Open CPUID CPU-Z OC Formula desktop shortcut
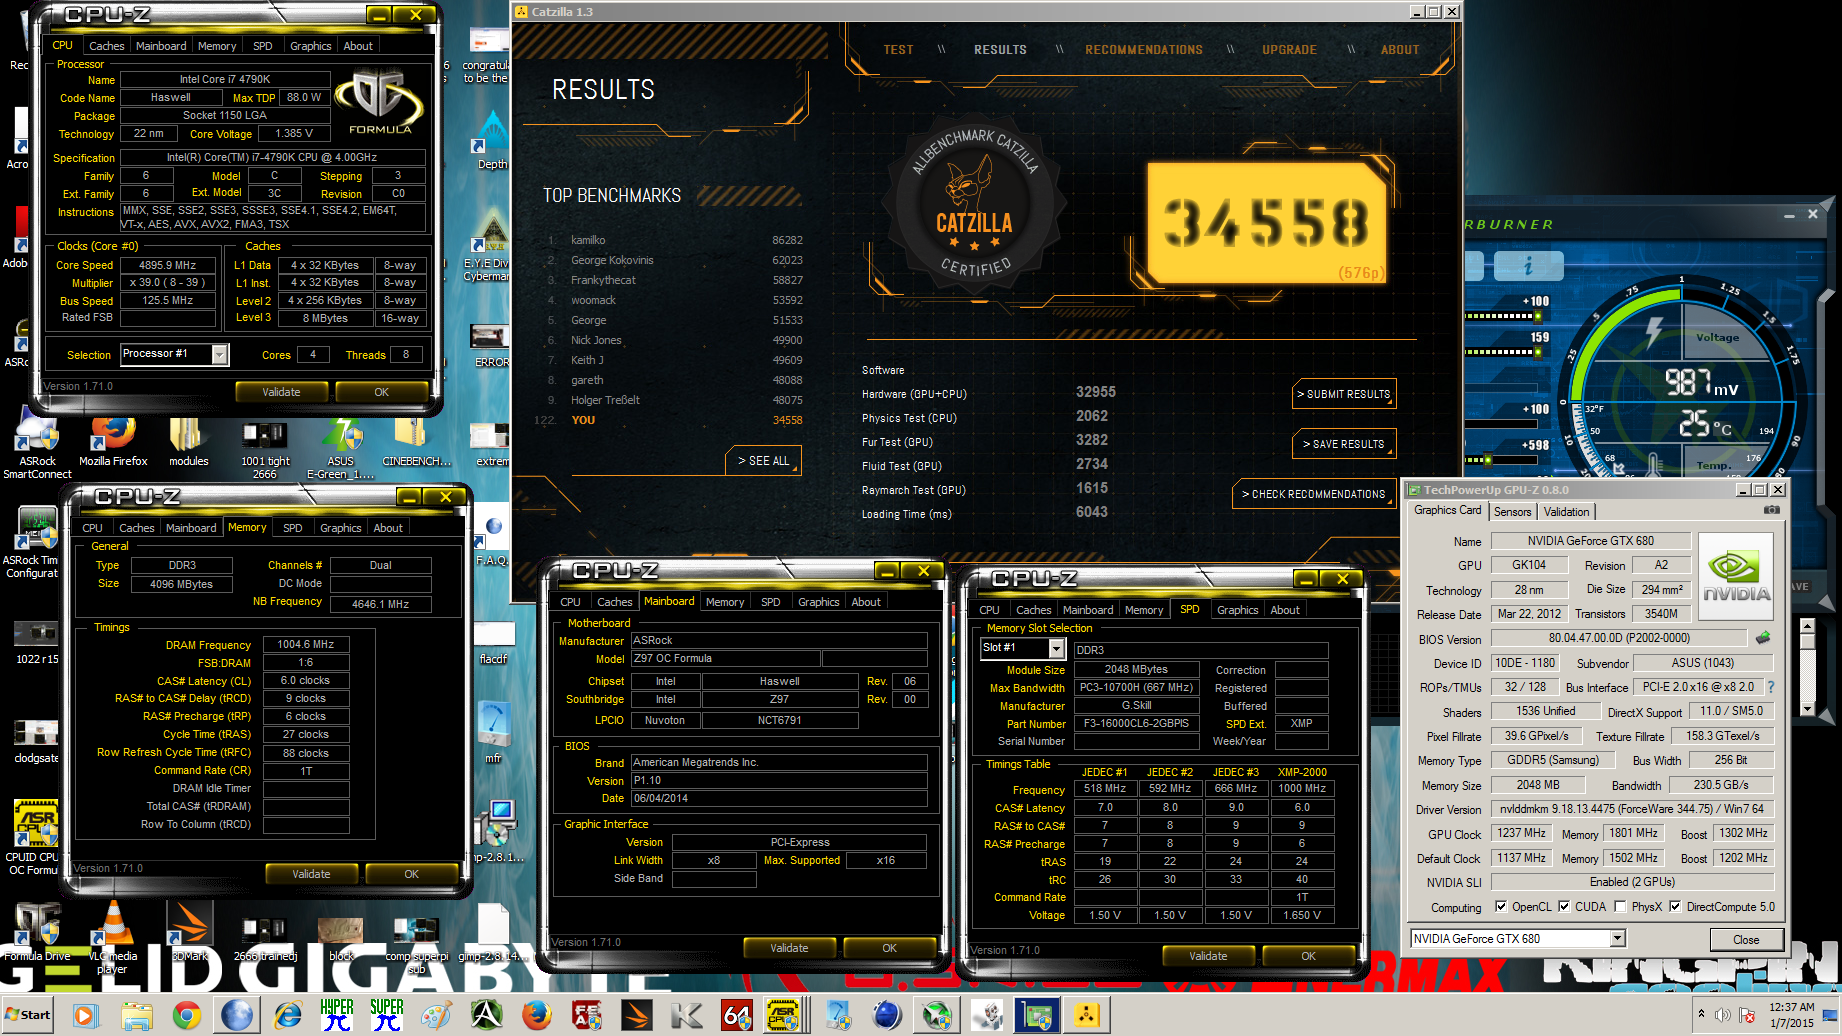Viewport: 1842px width, 1036px height. tap(34, 838)
